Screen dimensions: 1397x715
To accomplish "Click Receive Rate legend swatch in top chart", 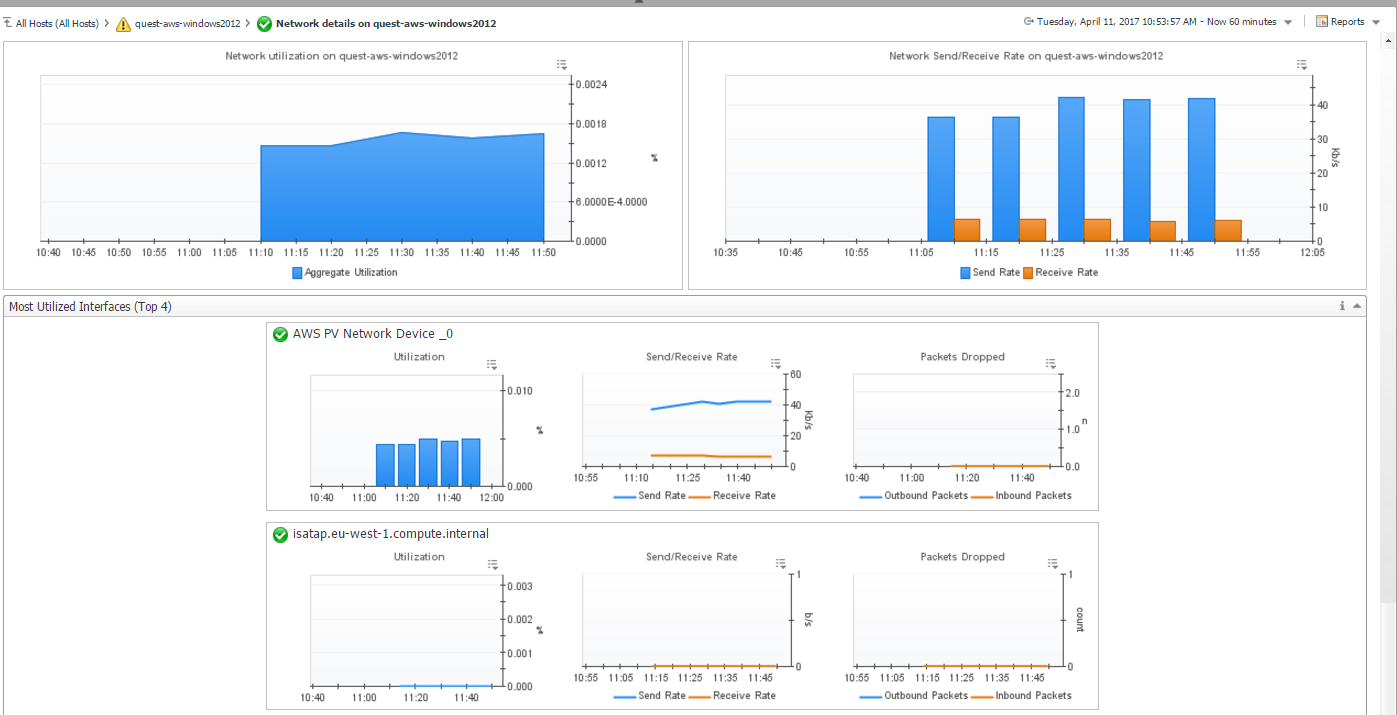I will click(1028, 272).
